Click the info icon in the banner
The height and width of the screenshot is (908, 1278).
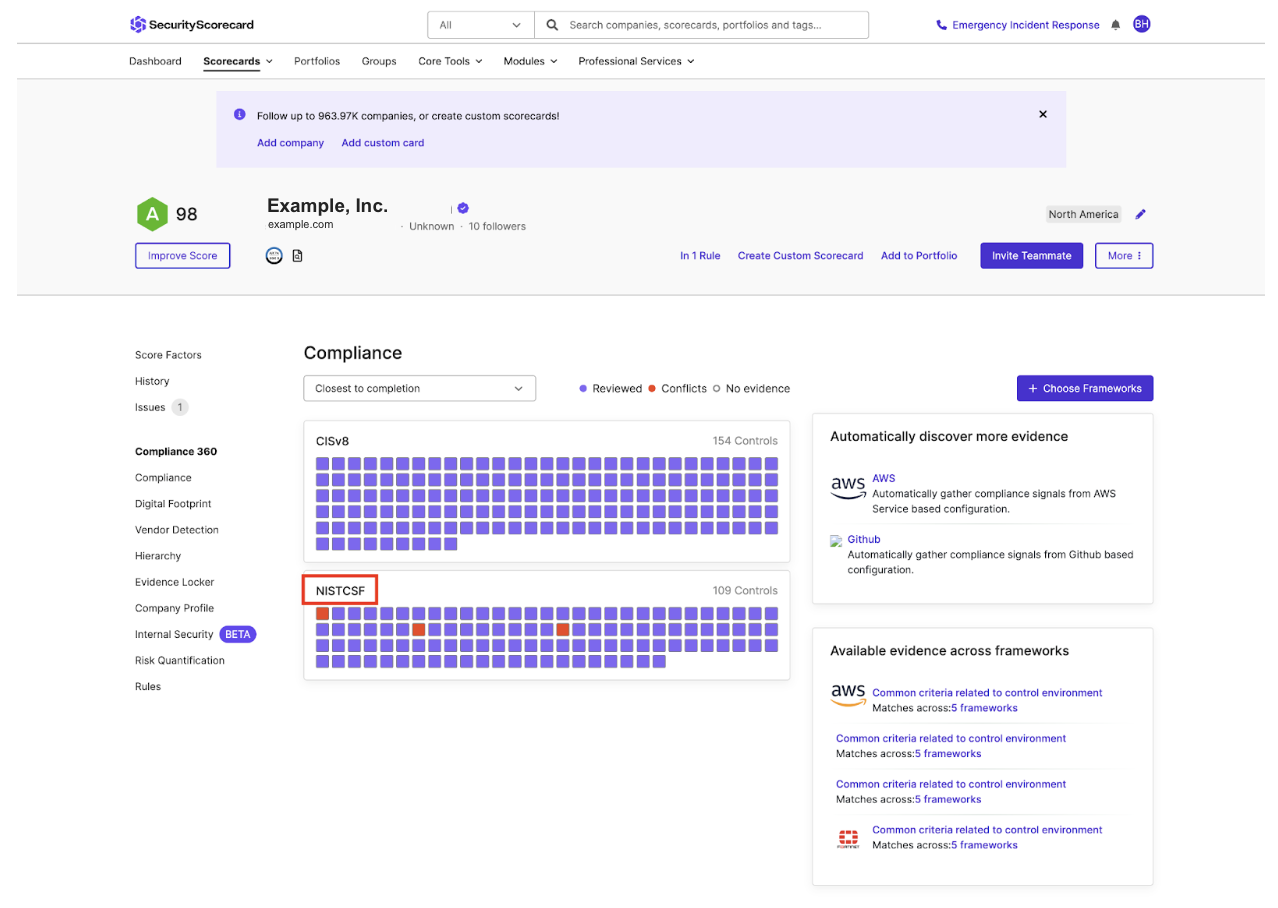240,115
